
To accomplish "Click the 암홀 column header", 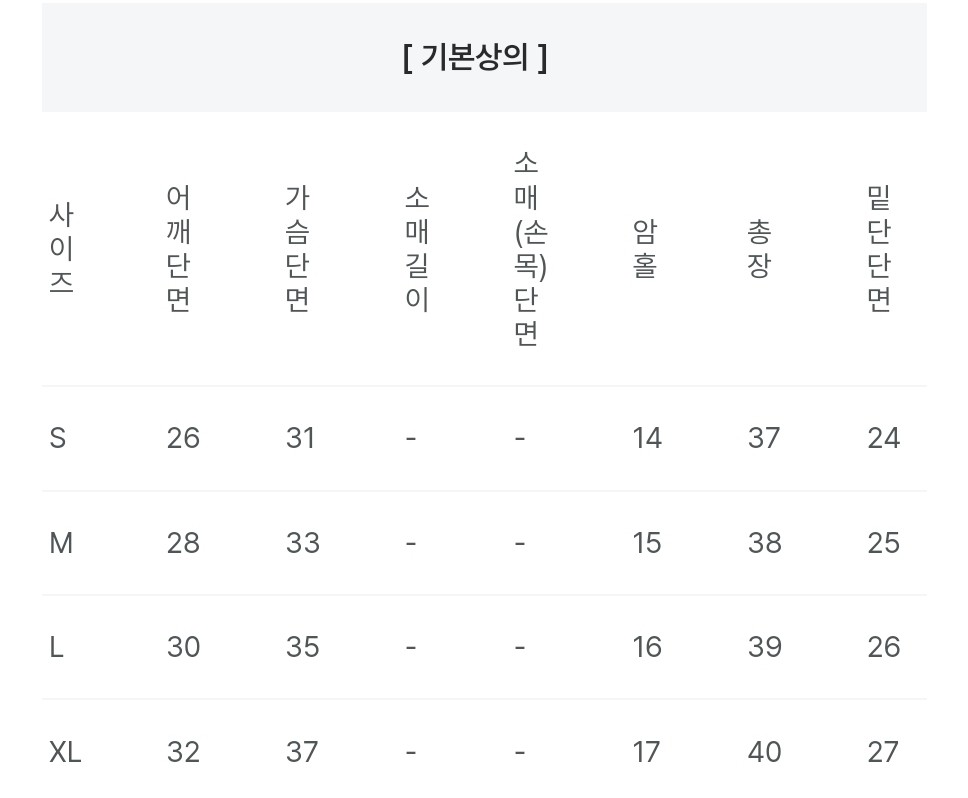I will point(645,248).
